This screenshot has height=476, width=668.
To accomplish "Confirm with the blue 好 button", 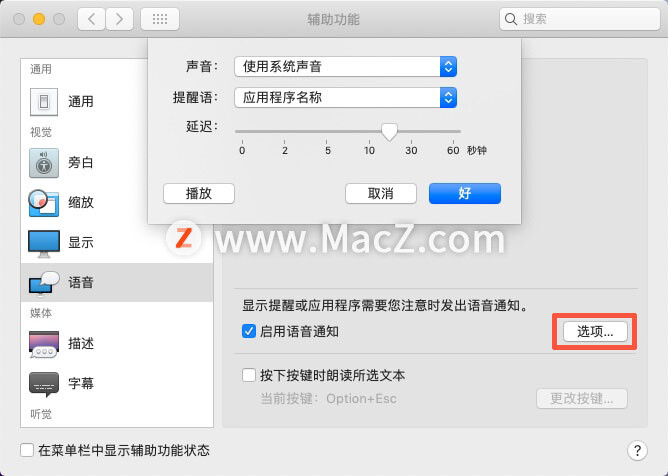I will [x=465, y=193].
